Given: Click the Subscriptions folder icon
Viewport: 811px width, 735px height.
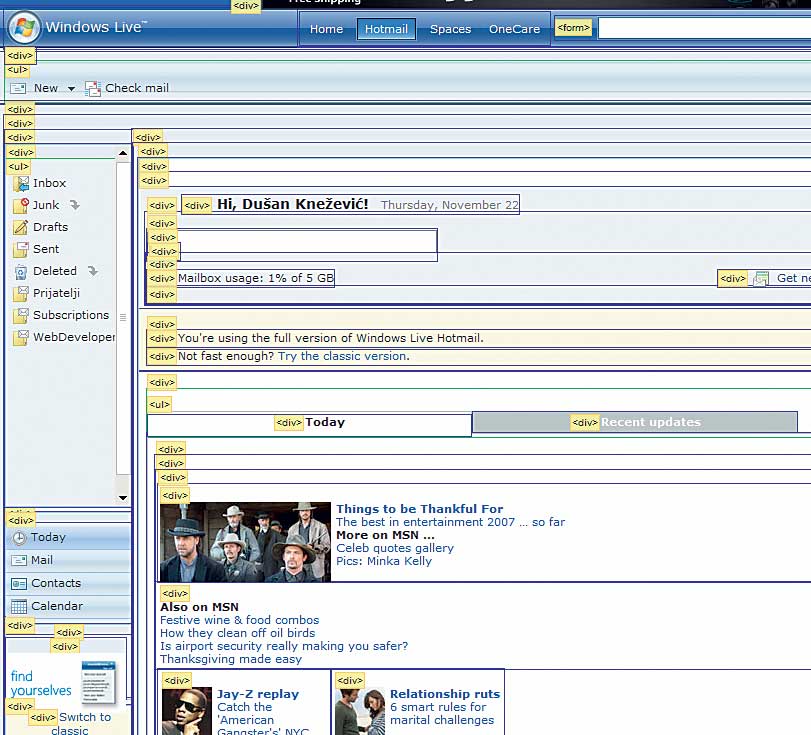Looking at the screenshot, I should [21, 316].
